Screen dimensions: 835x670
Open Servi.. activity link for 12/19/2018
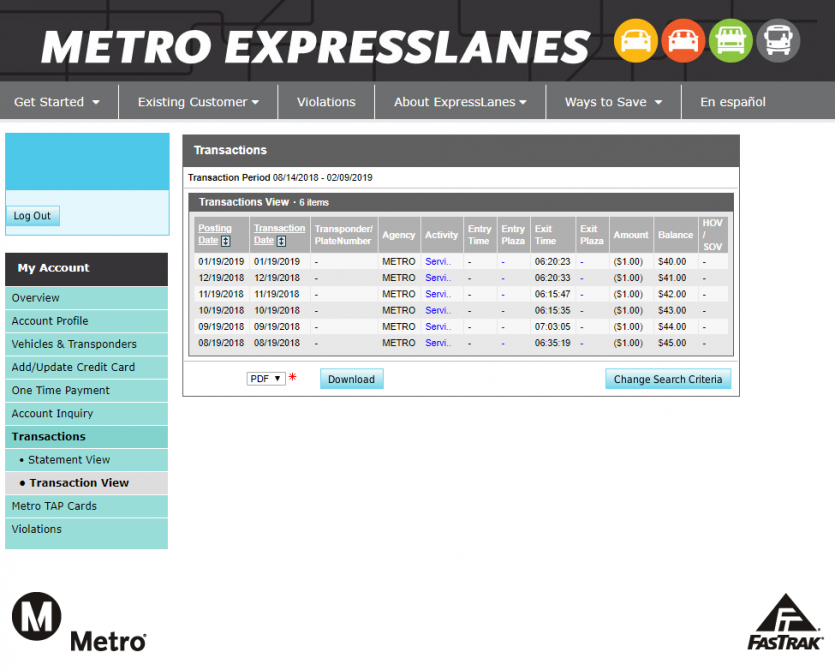(x=438, y=278)
